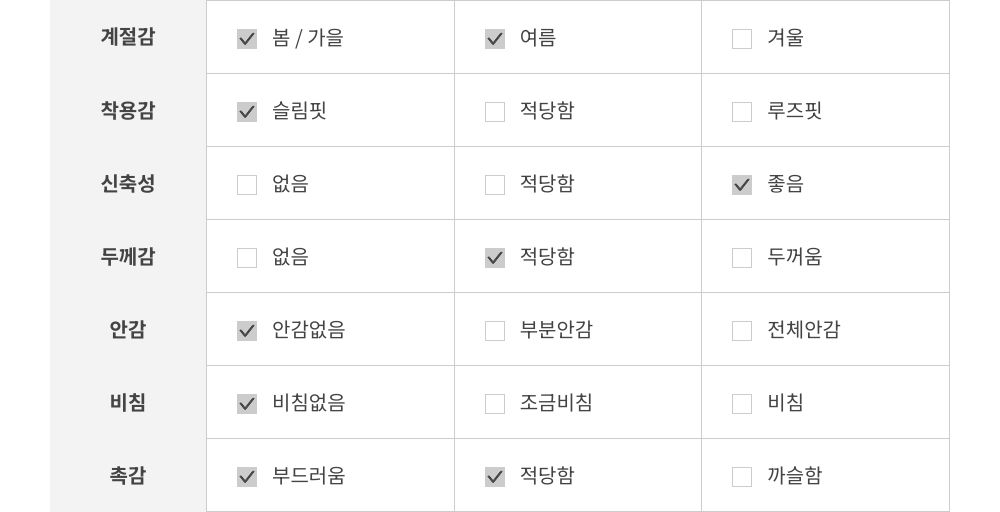Uncheck the 여름 season checkbox
The image size is (1000, 512).
coord(495,39)
